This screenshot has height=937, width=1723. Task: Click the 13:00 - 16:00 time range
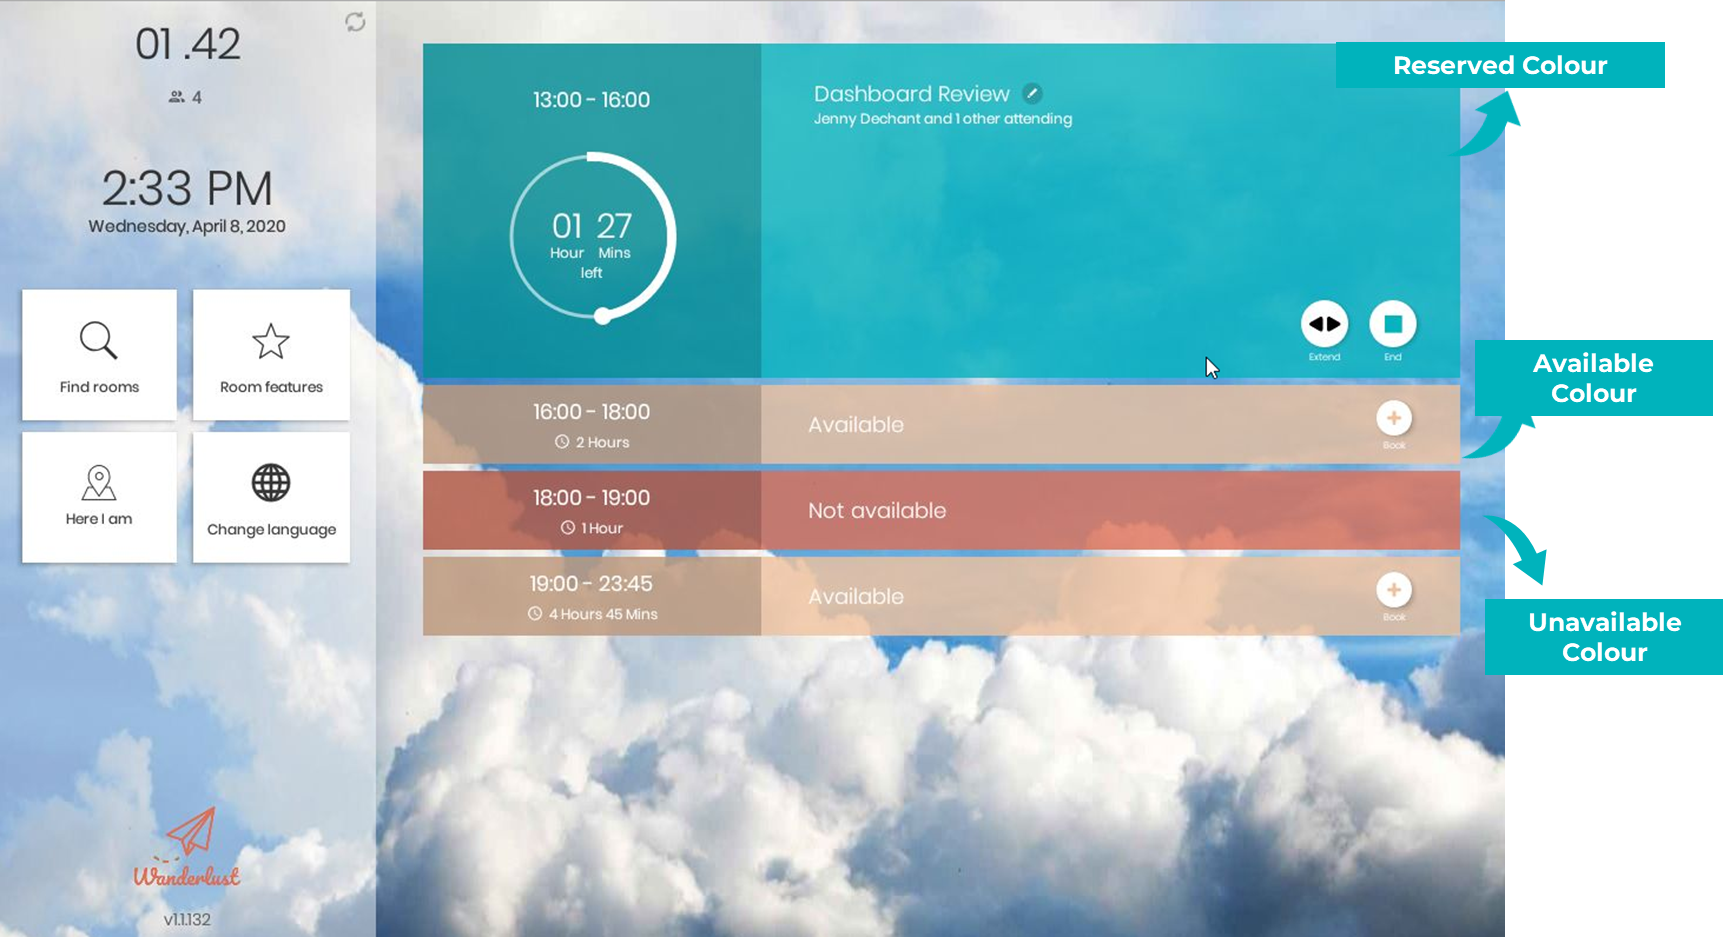pos(591,100)
